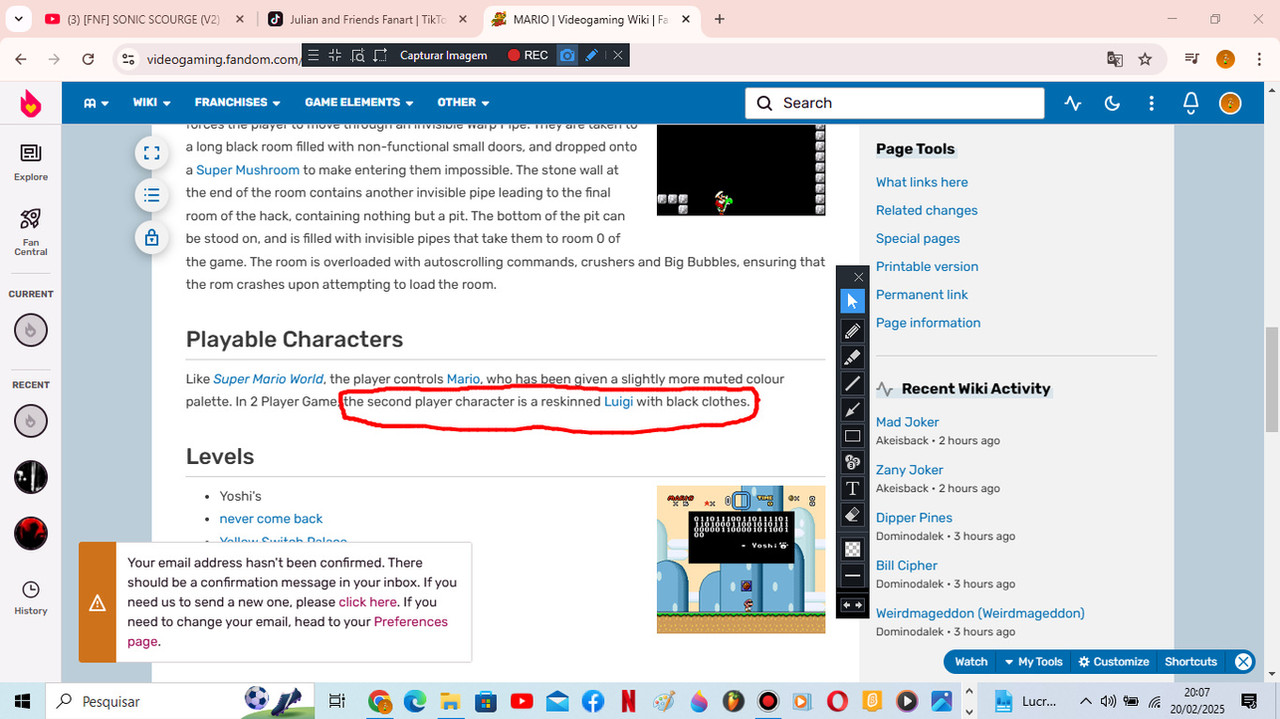Open the wiki logo dropdown menu
This screenshot has width=1280, height=719.
tap(96, 102)
